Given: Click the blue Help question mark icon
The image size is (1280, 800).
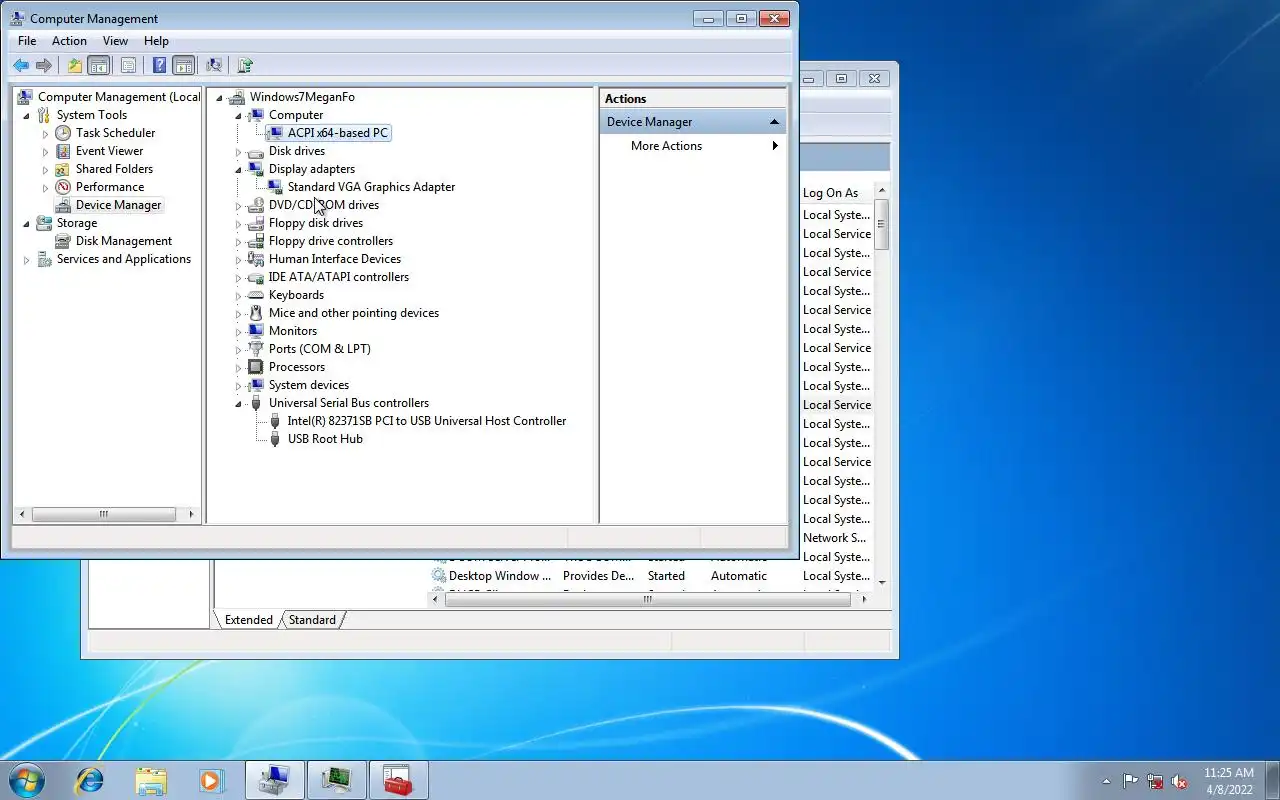Looking at the screenshot, I should (159, 66).
